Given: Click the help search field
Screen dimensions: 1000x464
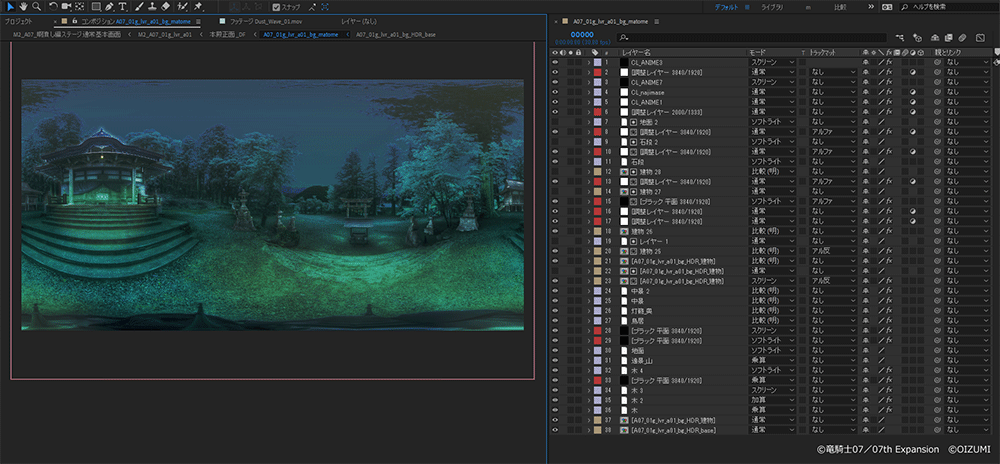Looking at the screenshot, I should 942,7.
